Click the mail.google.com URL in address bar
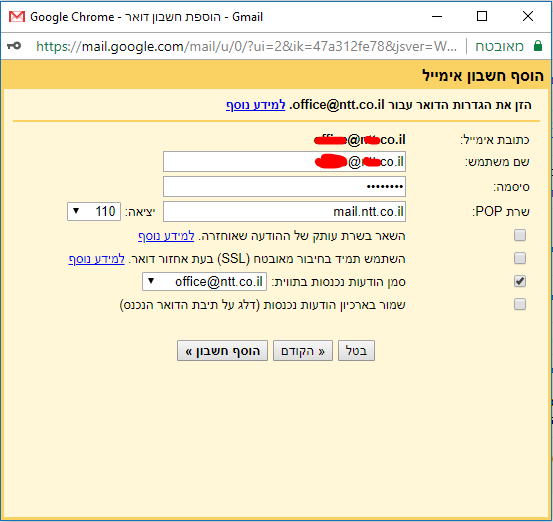The width and height of the screenshot is (553, 522). (x=246, y=46)
